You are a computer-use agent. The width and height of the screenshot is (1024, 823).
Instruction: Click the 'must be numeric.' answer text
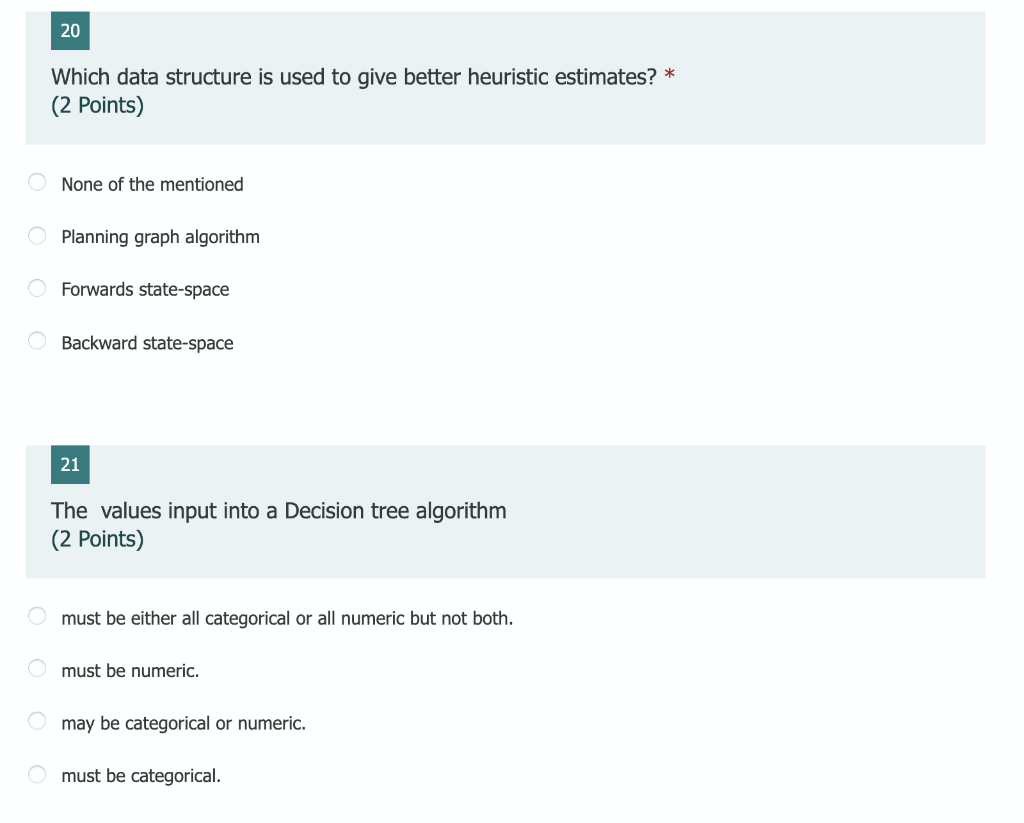[130, 671]
